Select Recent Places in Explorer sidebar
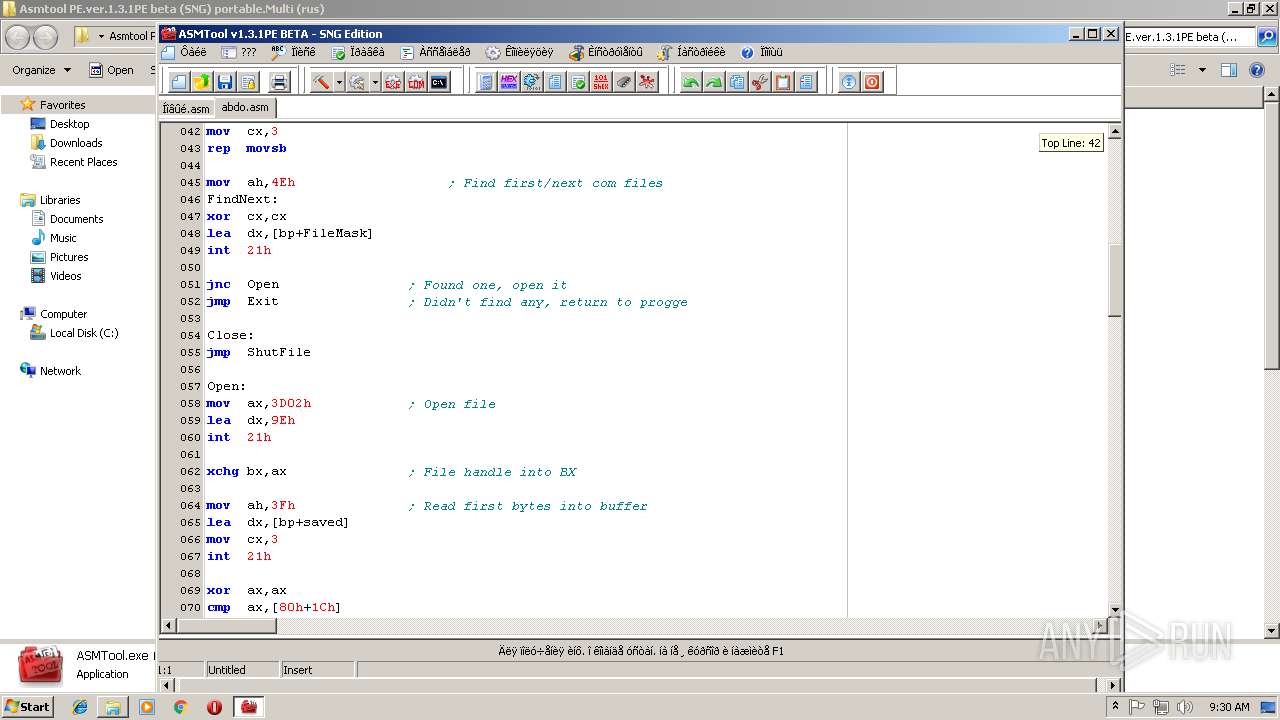The width and height of the screenshot is (1280, 720). tap(74, 162)
